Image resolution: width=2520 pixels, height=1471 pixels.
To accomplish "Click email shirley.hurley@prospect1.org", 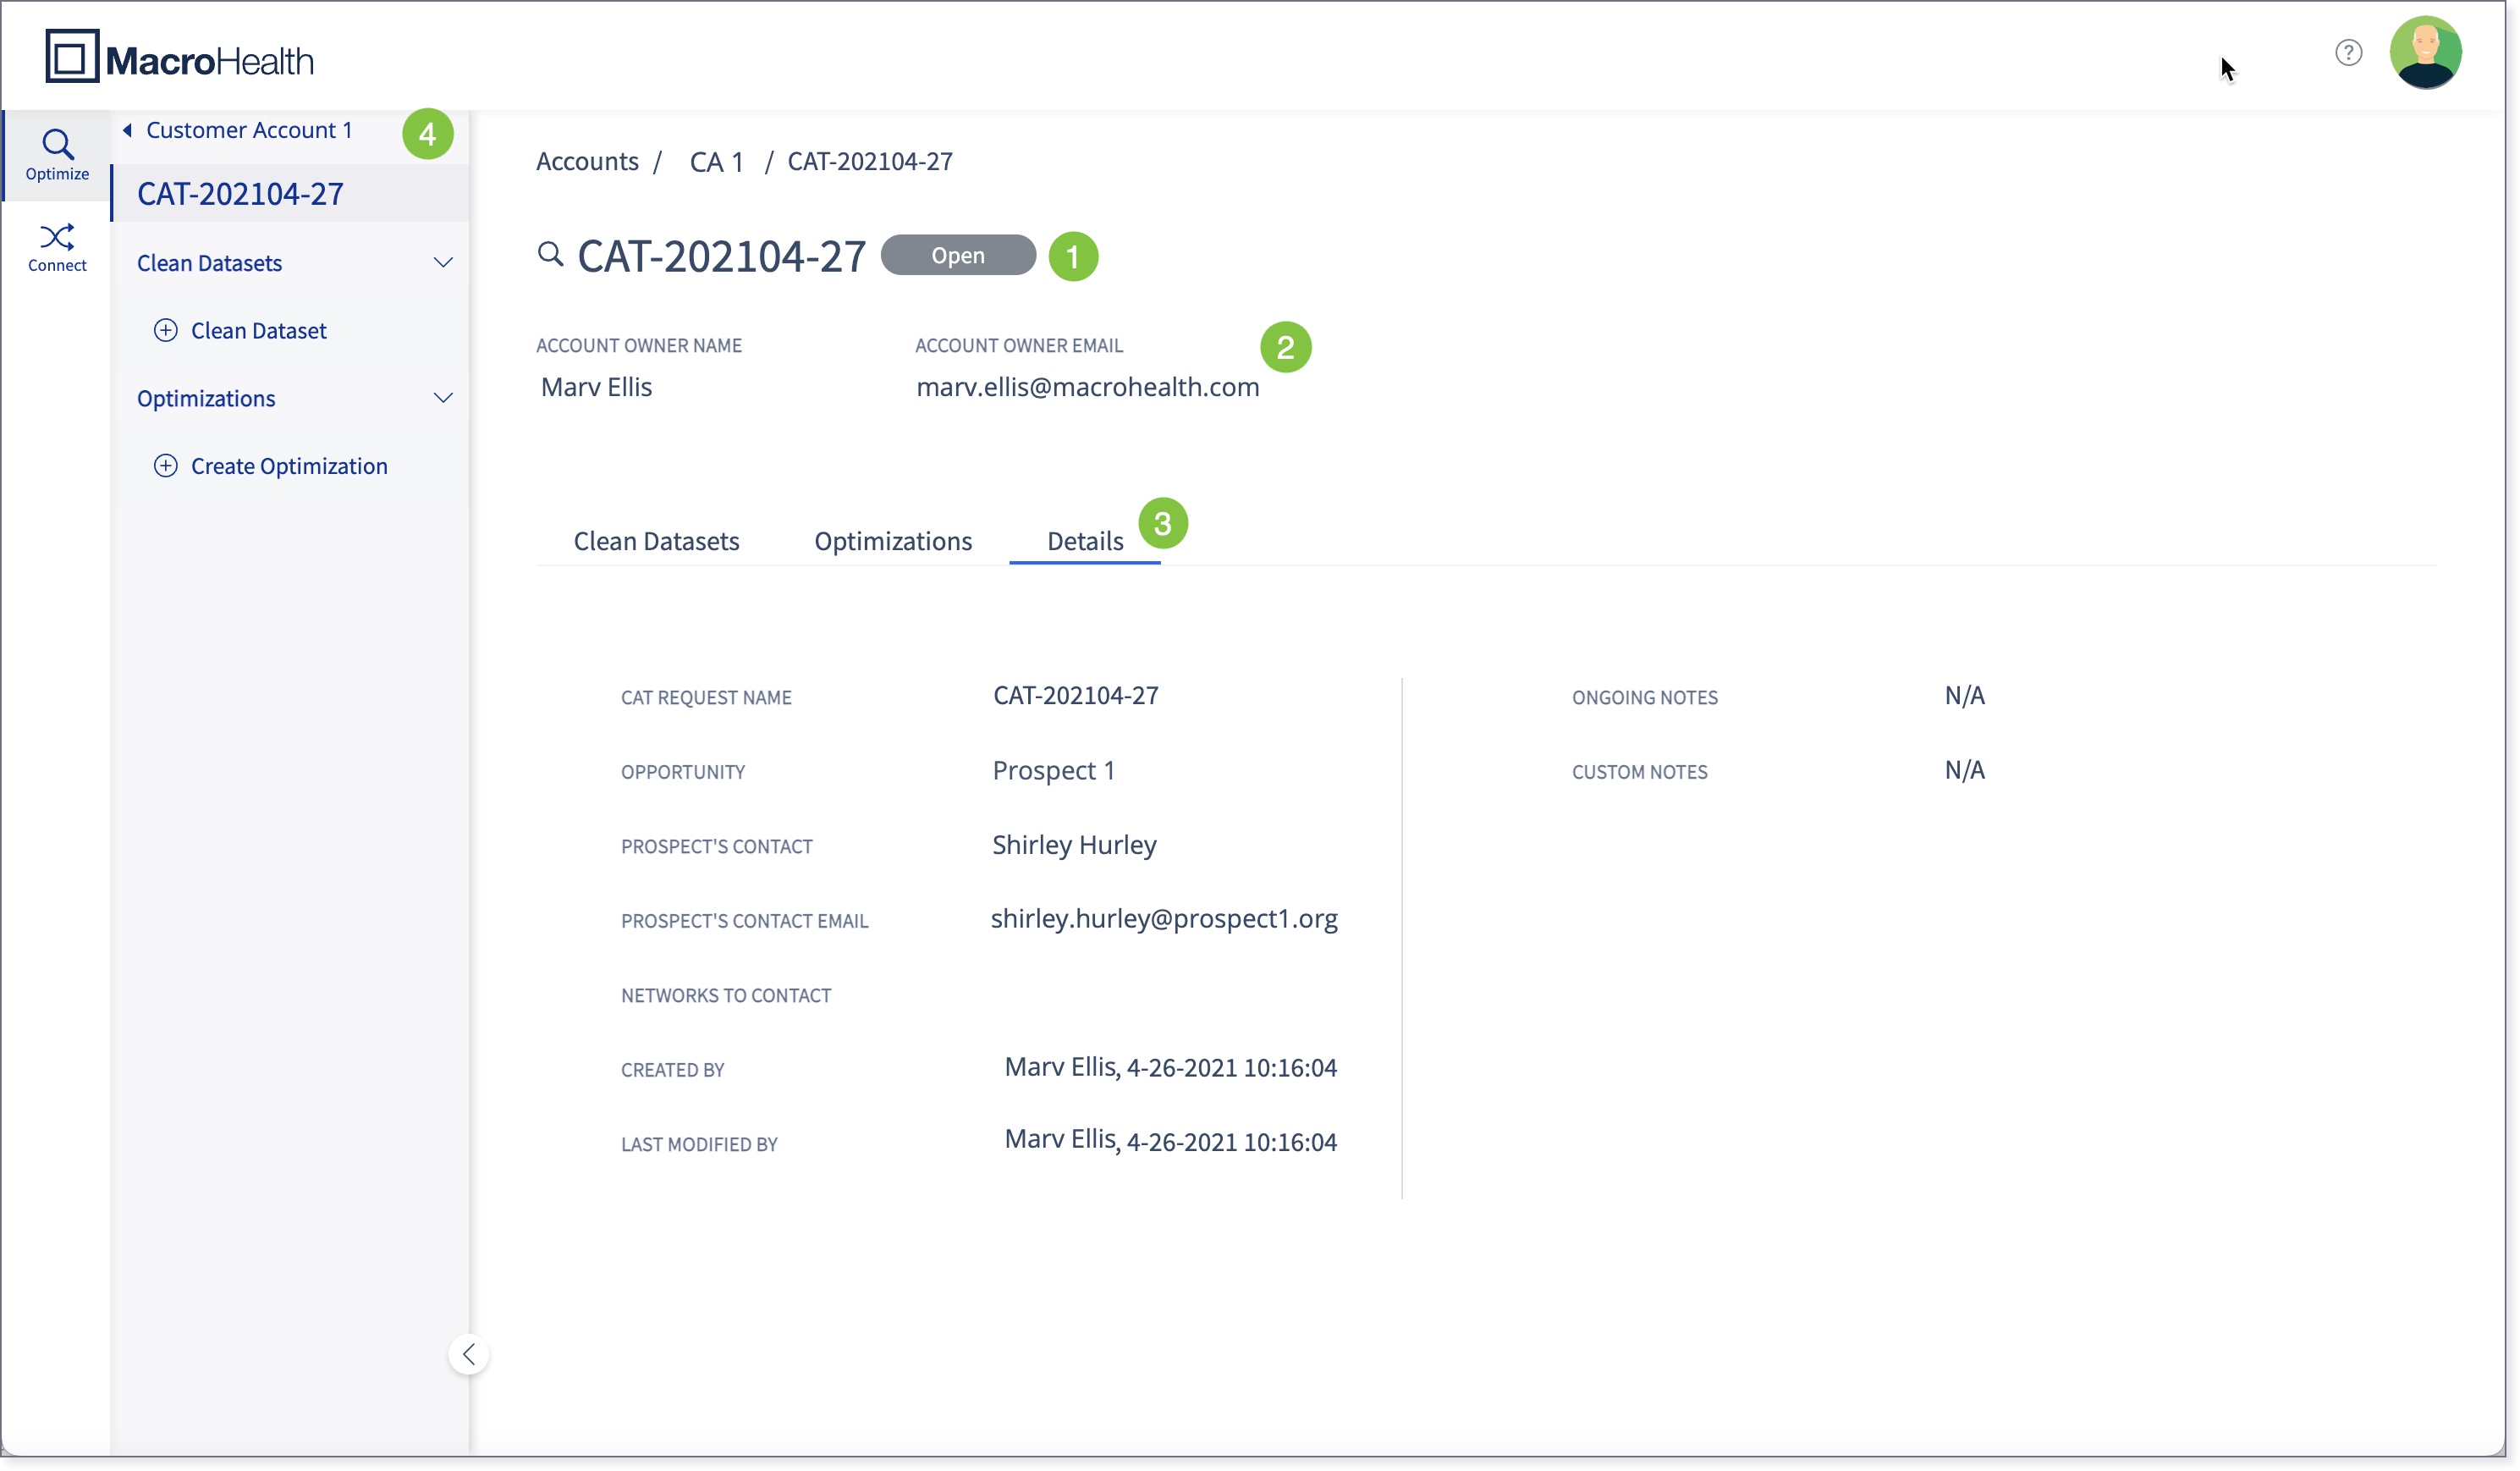I will (1164, 919).
